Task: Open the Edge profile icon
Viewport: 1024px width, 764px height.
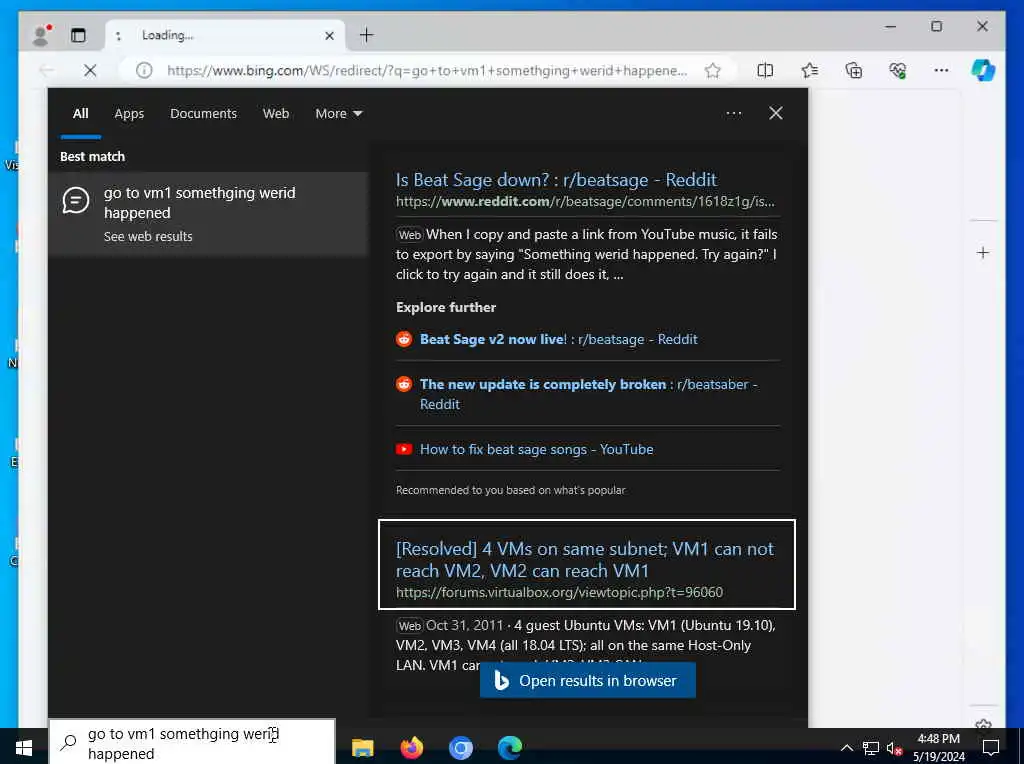Action: tap(42, 35)
